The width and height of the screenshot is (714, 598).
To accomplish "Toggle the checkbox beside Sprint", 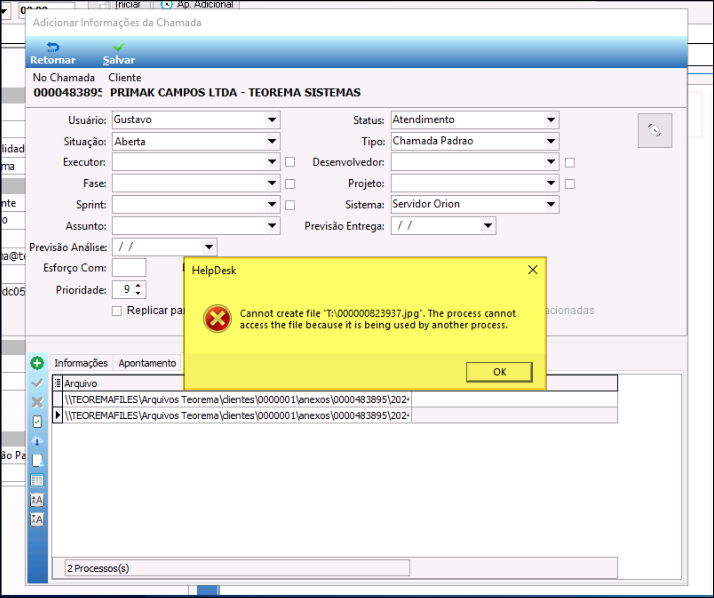I will tap(290, 205).
